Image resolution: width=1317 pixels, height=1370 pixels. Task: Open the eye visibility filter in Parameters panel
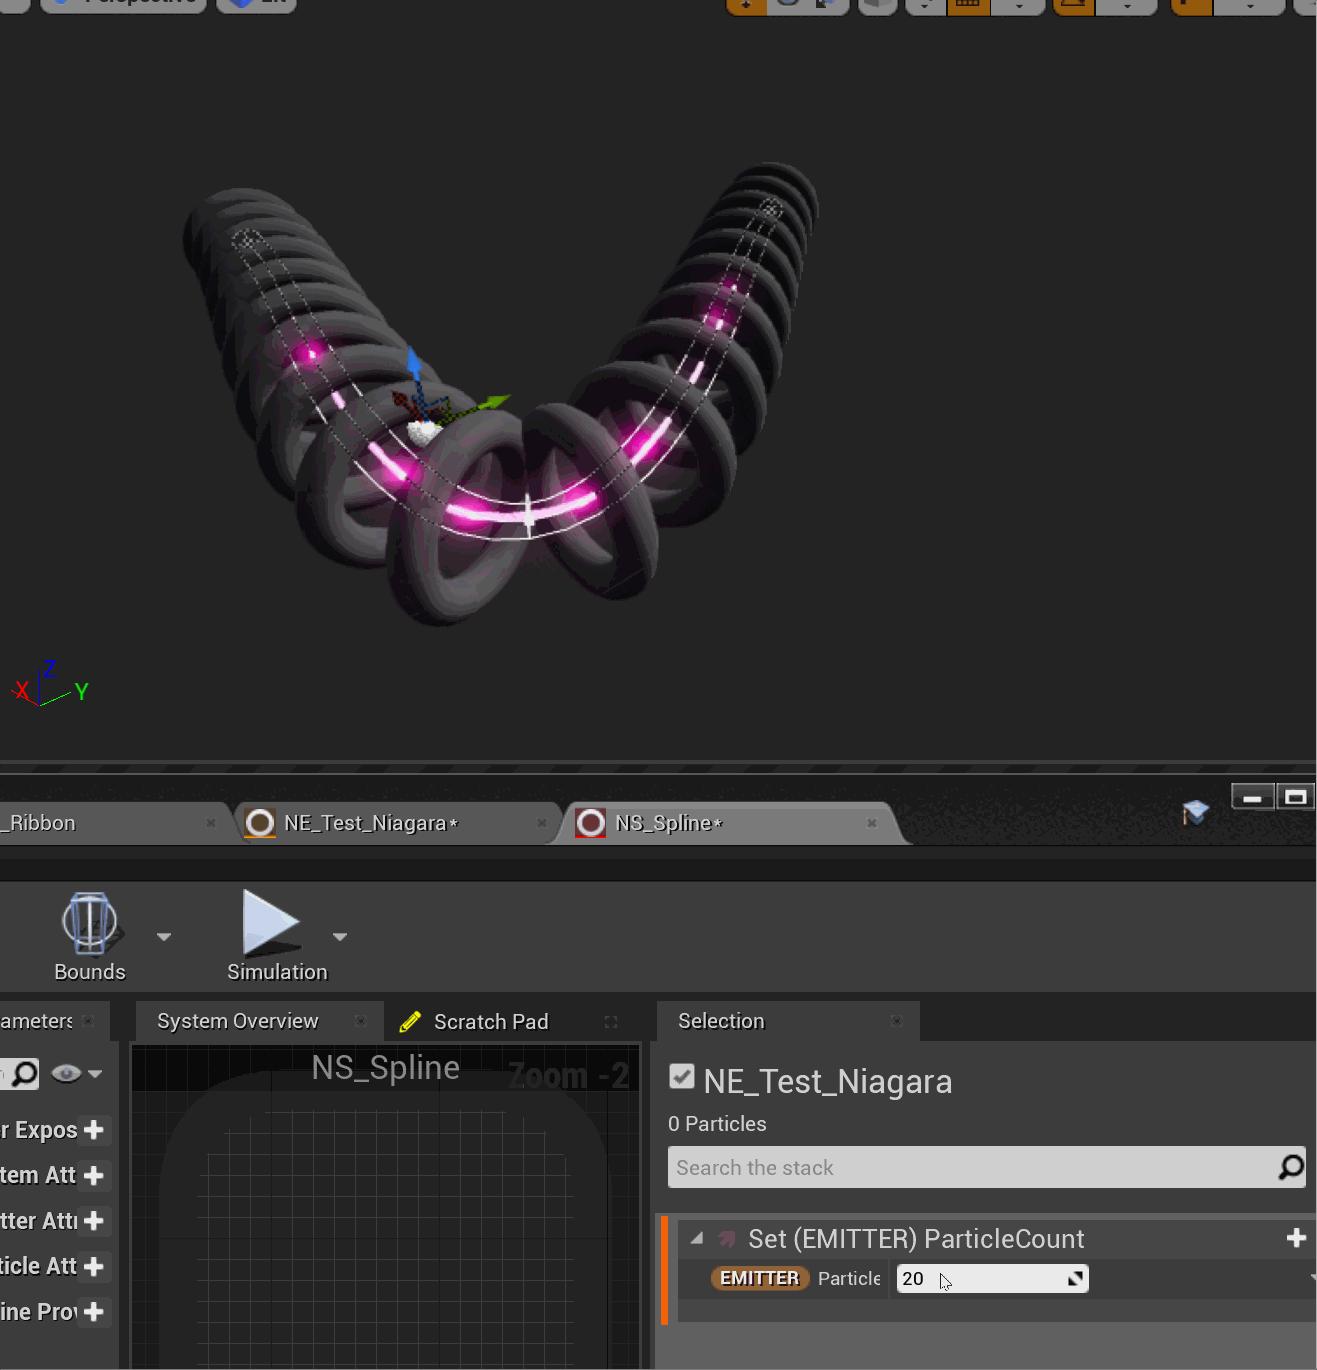point(65,1073)
